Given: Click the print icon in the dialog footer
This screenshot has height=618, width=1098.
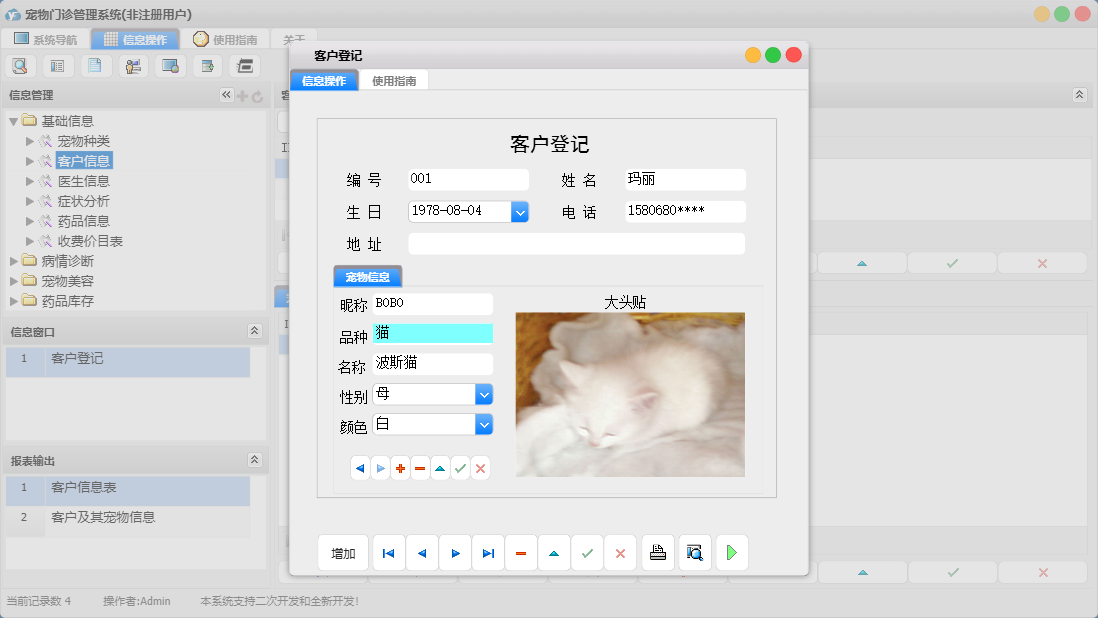Looking at the screenshot, I should pos(658,552).
